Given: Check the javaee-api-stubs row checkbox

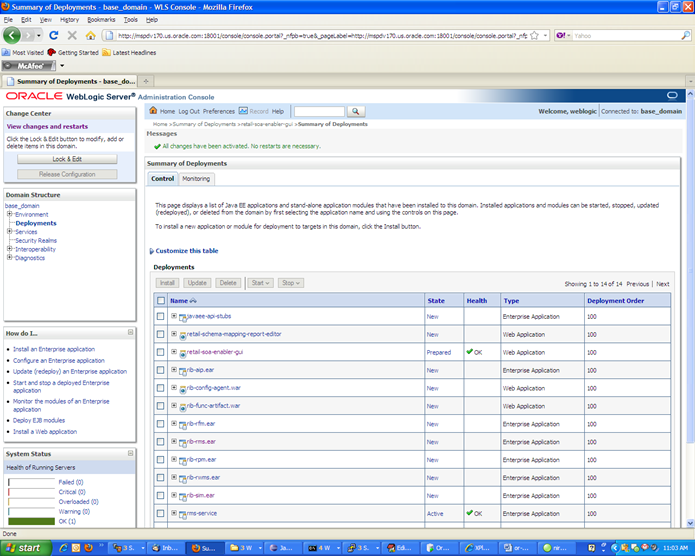Looking at the screenshot, I should (160, 316).
